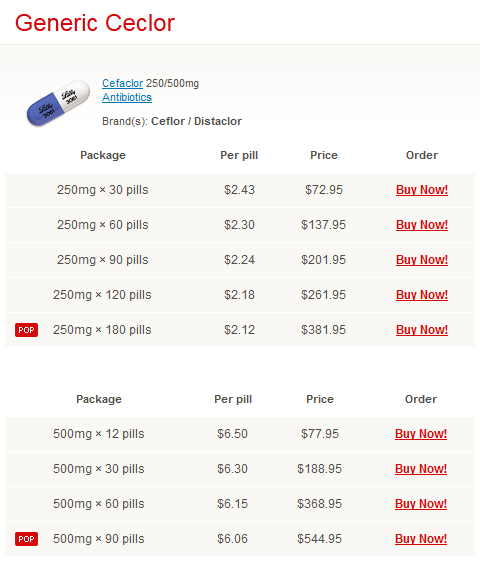Buy Now for 250mg × 30 pills

click(x=422, y=190)
